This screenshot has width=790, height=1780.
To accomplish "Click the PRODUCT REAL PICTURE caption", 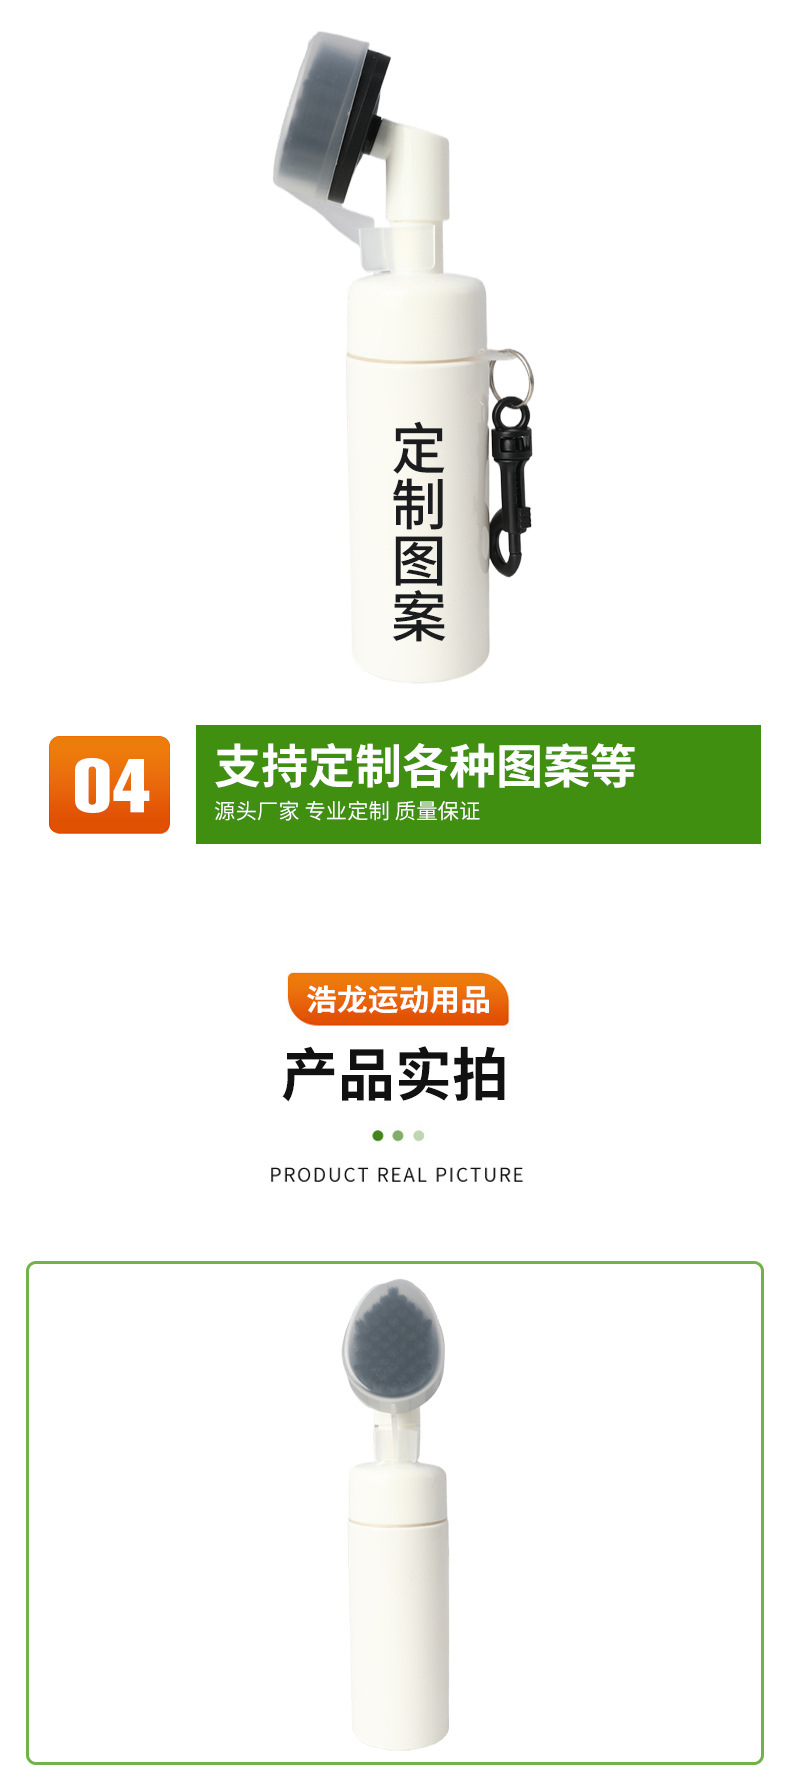I will [397, 1175].
